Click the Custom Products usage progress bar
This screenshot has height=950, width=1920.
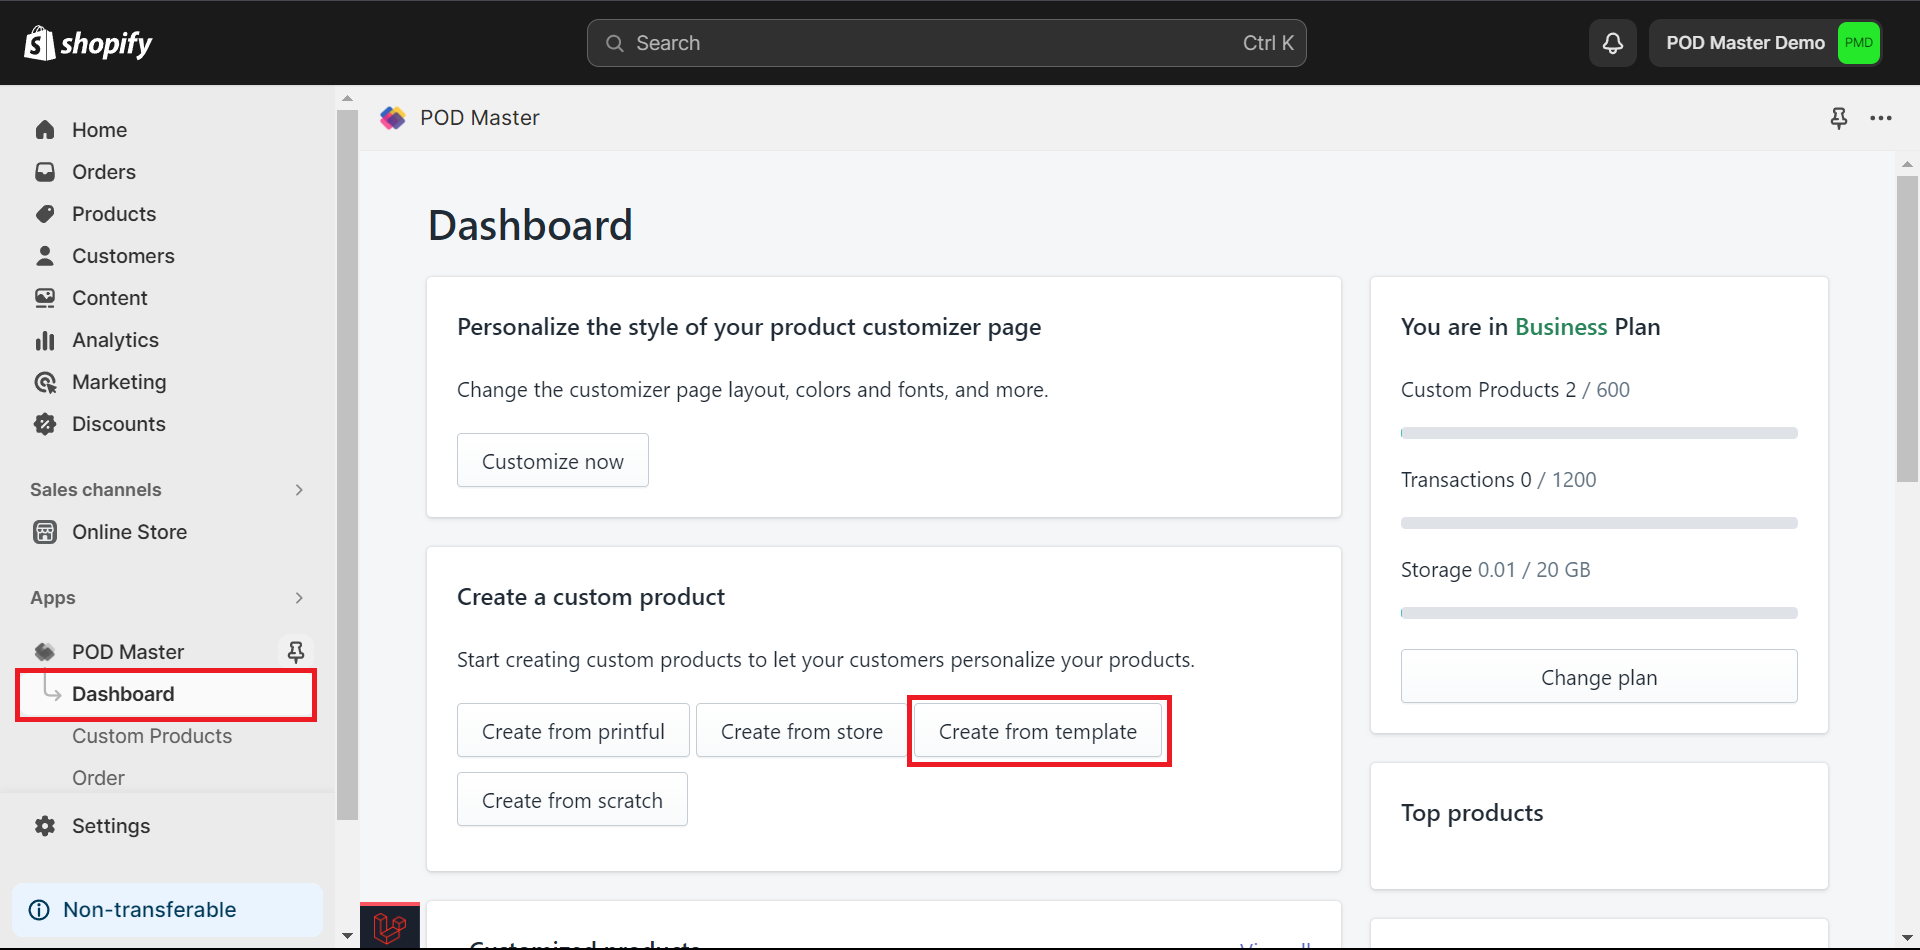(x=1599, y=433)
